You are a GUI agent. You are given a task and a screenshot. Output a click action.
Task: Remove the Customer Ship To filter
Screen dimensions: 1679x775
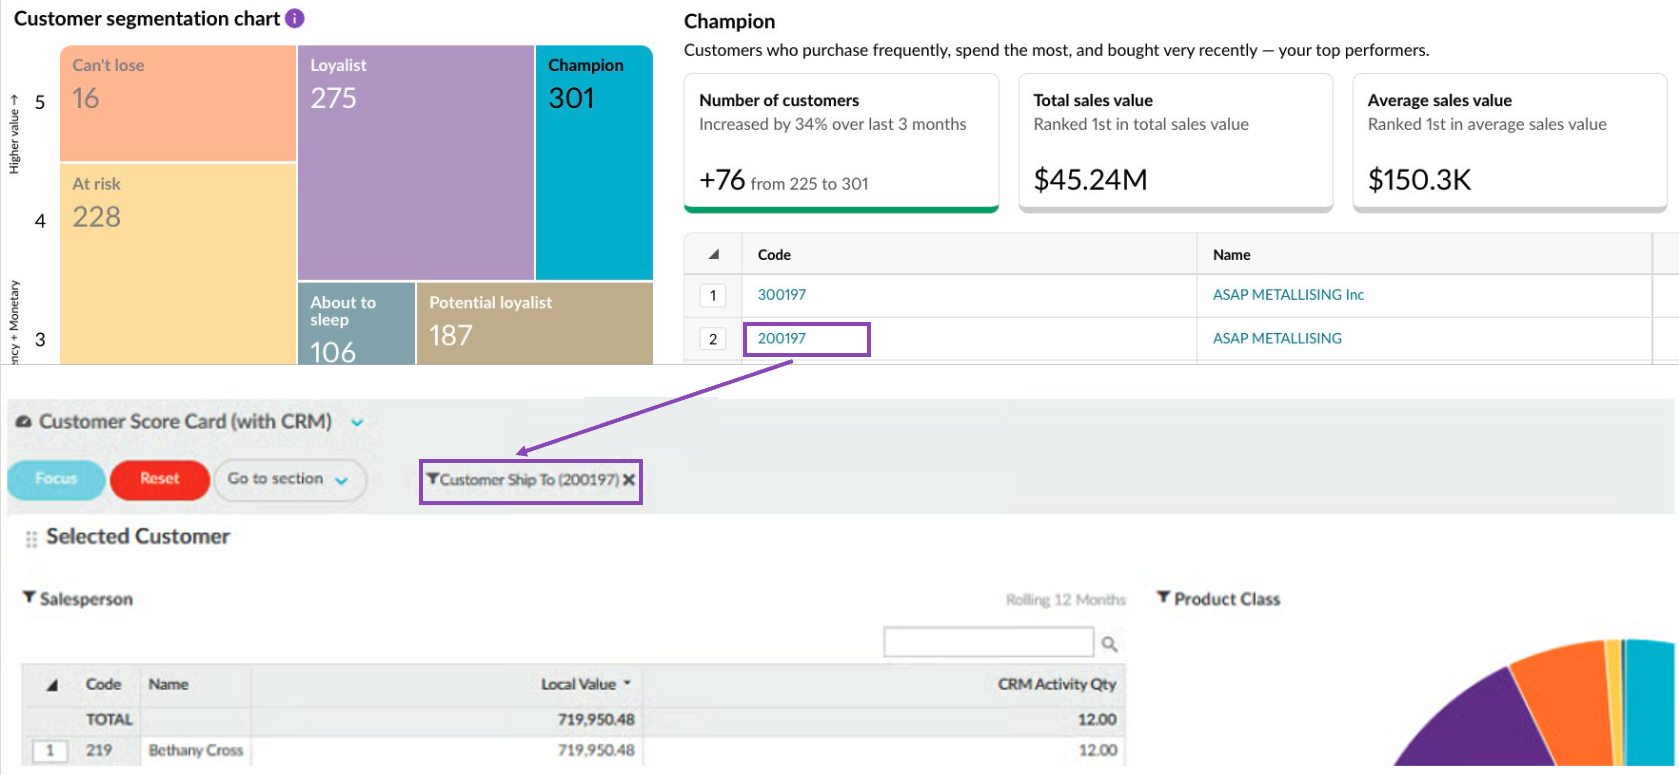[x=629, y=480]
